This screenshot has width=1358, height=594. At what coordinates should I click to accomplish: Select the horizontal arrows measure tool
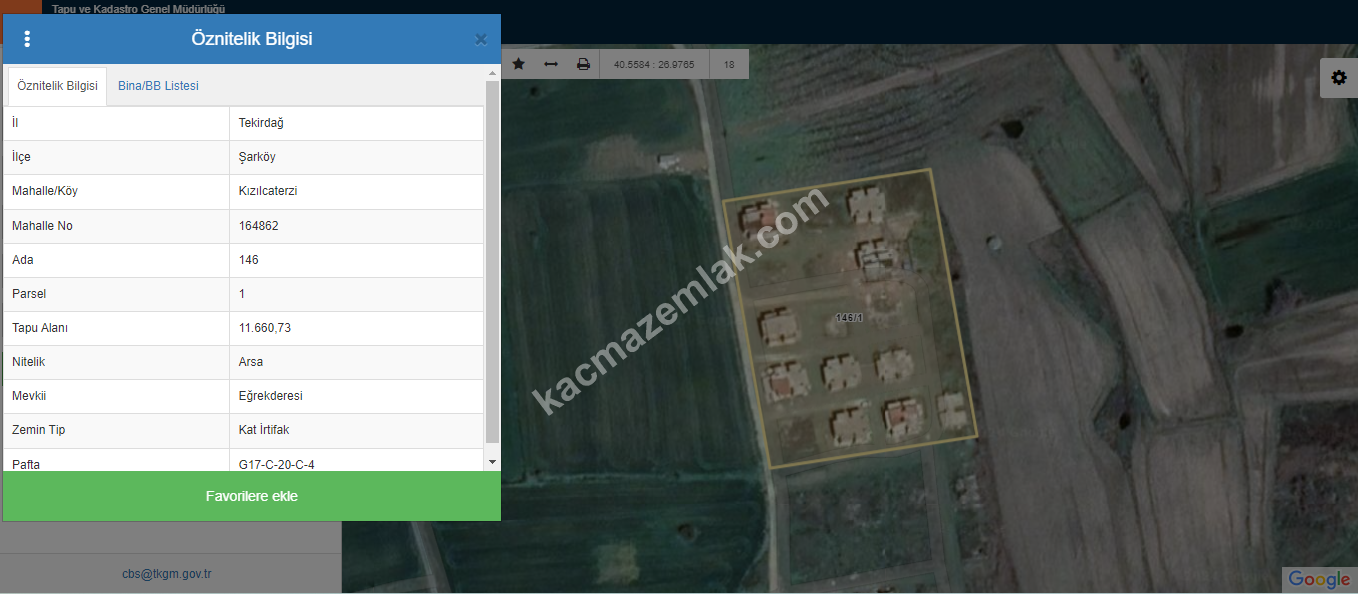[x=551, y=64]
